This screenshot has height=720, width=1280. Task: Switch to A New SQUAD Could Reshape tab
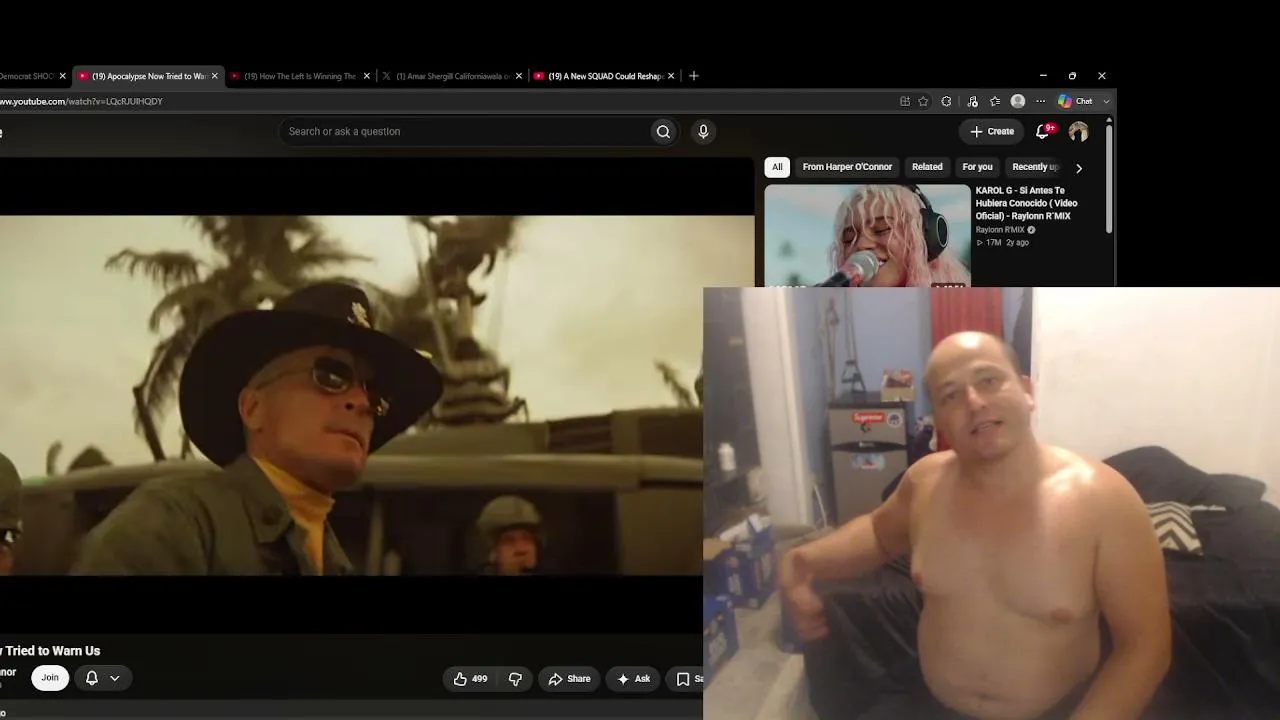pos(605,76)
